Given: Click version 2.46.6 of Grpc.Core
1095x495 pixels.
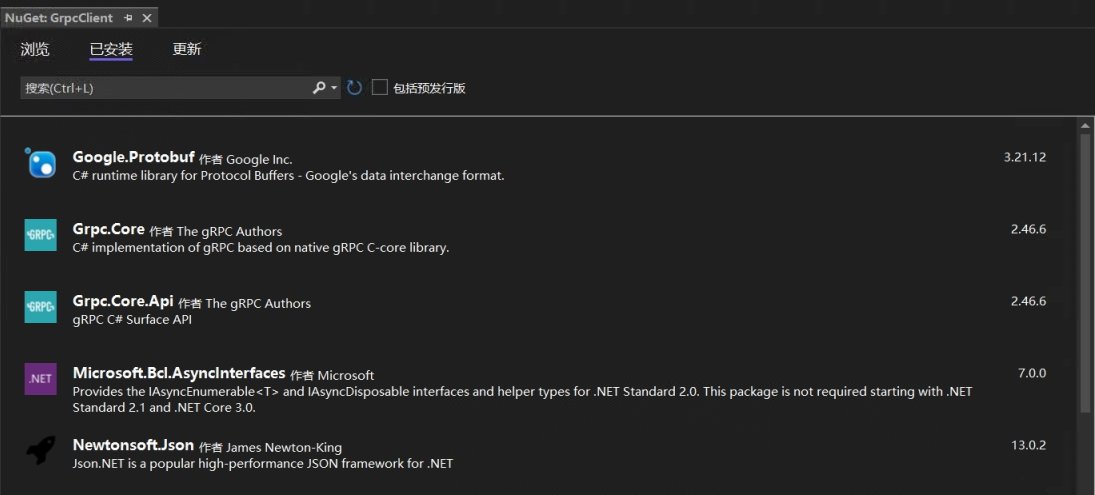Looking at the screenshot, I should (1028, 229).
